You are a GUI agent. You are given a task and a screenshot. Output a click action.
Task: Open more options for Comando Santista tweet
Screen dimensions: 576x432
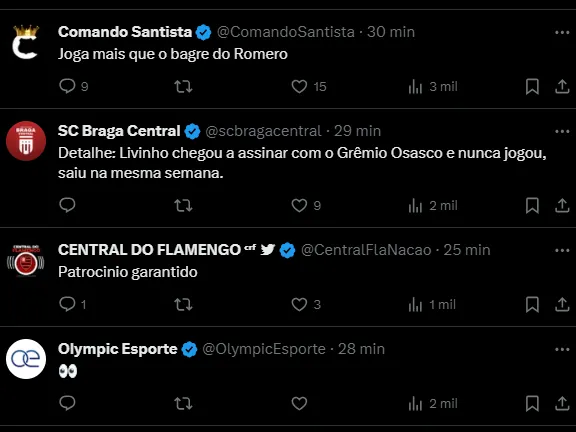562,33
